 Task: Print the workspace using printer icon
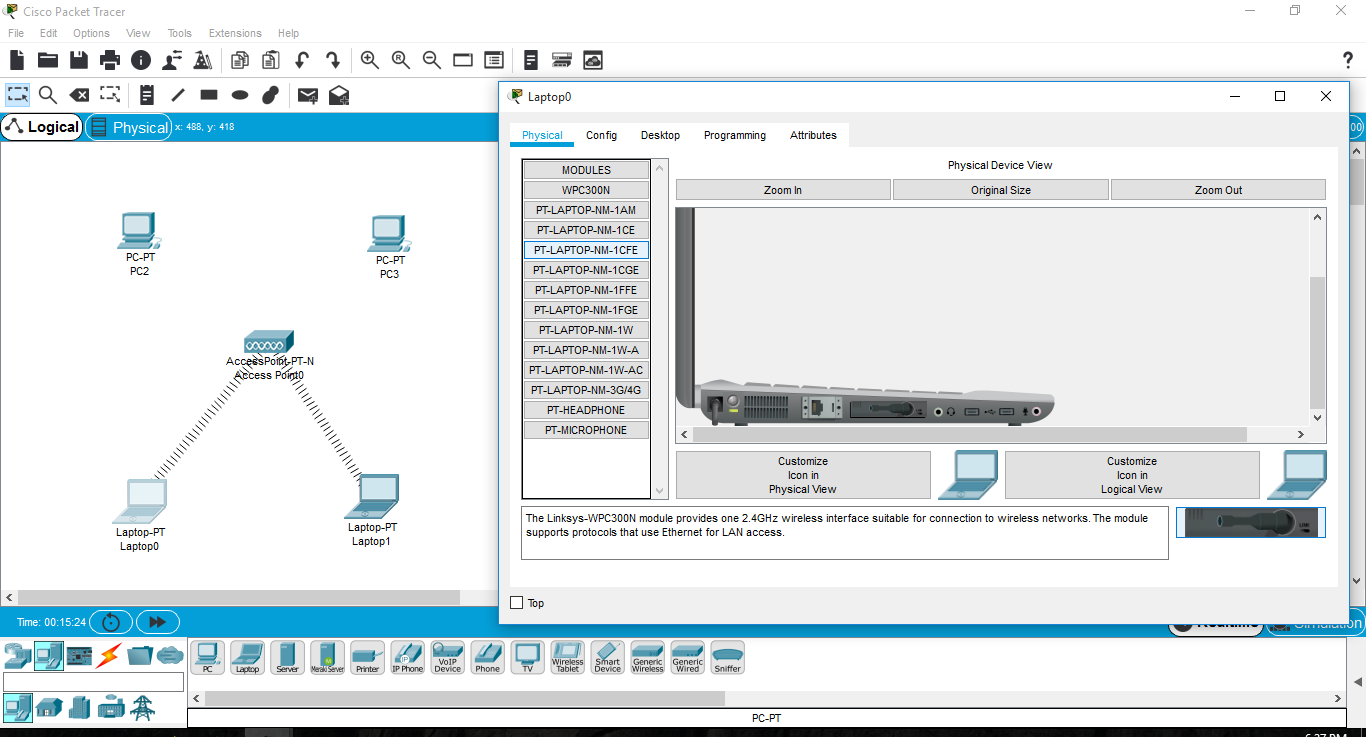point(110,60)
